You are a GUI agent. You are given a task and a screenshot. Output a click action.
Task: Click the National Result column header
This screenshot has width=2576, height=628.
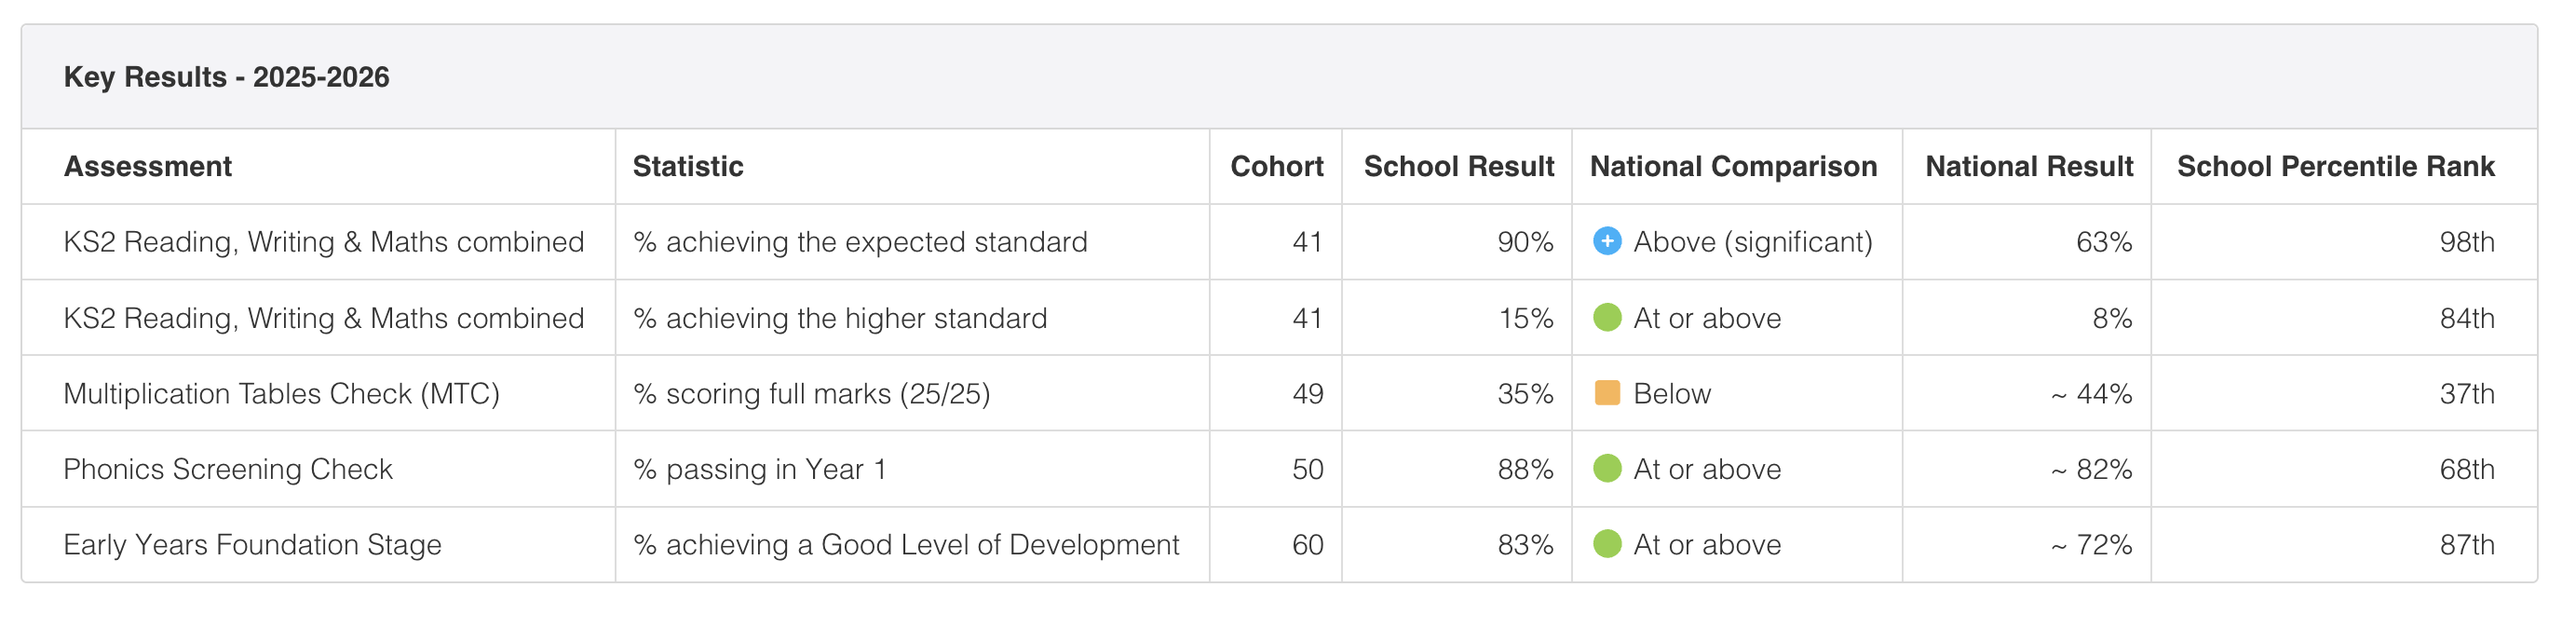tap(2028, 166)
